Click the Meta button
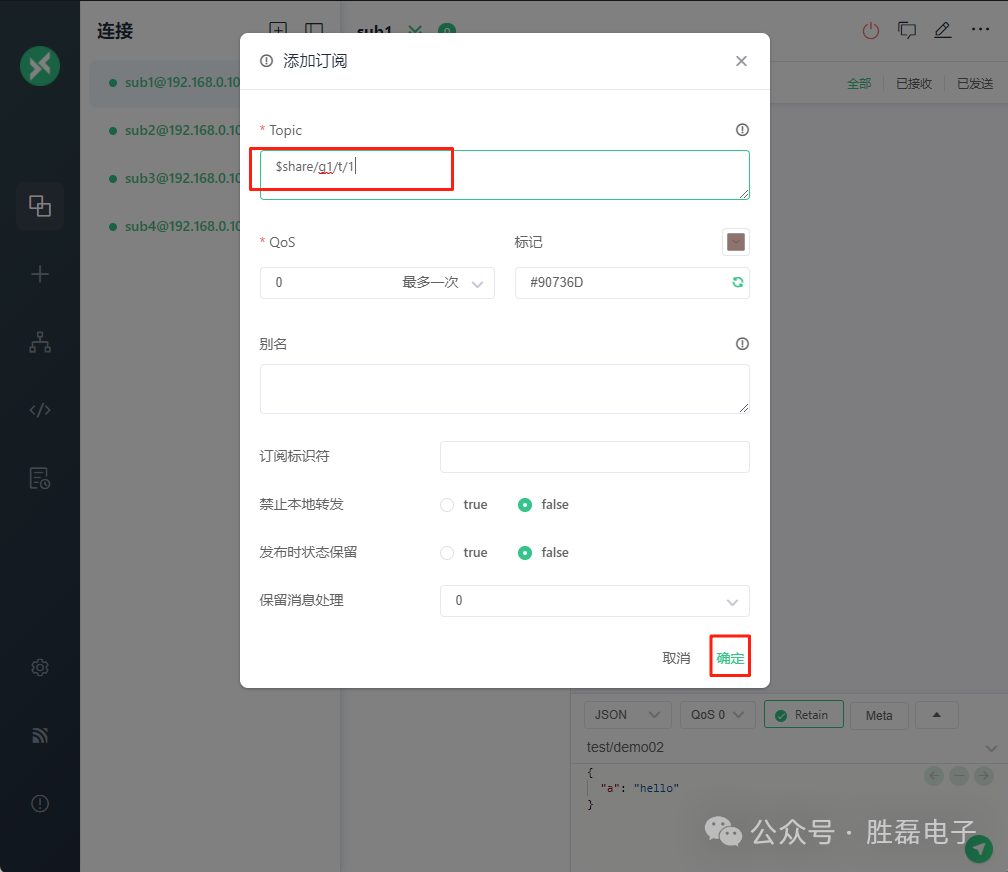Screen dimensions: 1008x872 (x=879, y=715)
